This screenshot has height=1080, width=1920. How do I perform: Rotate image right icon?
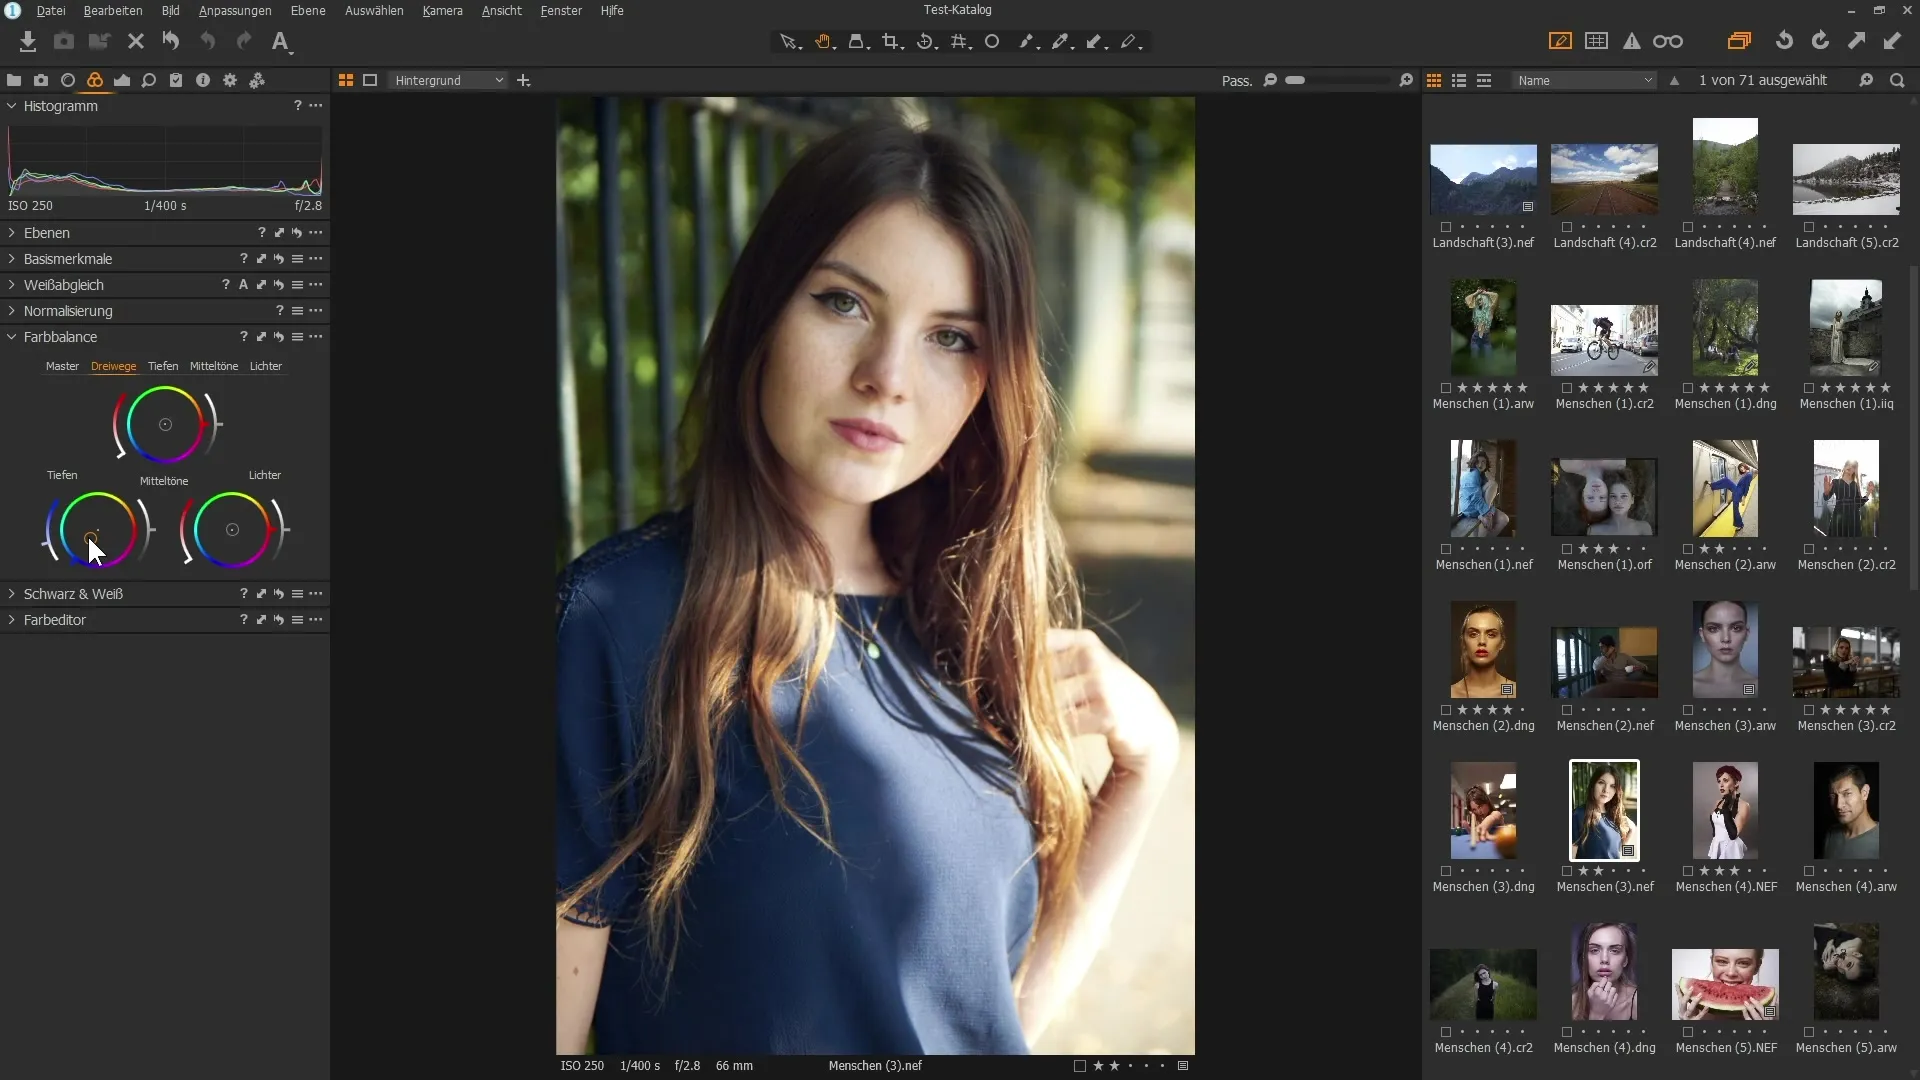click(1821, 41)
